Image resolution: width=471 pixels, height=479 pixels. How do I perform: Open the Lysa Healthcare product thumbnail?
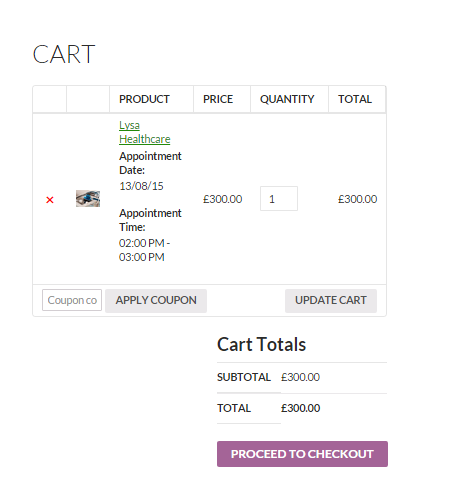88,199
